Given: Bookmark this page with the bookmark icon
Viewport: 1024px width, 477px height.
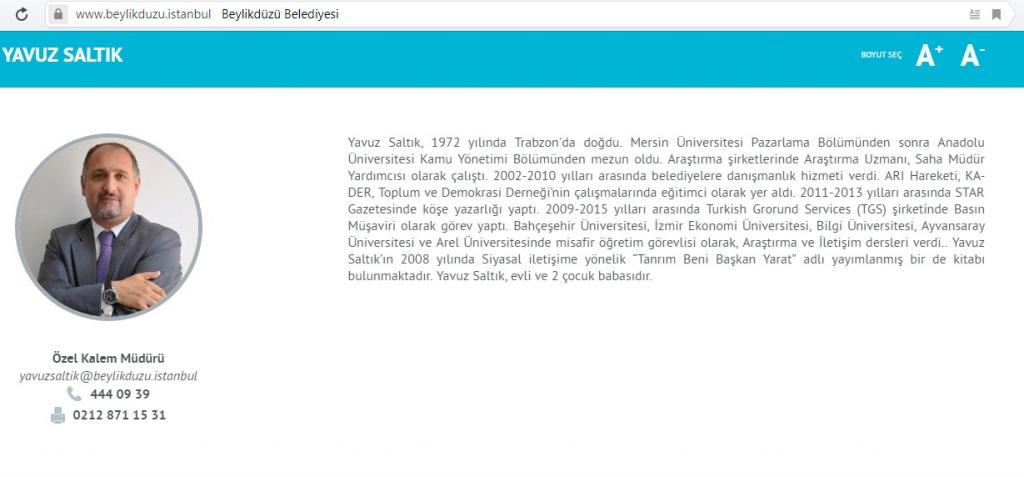Looking at the screenshot, I should click(996, 15).
